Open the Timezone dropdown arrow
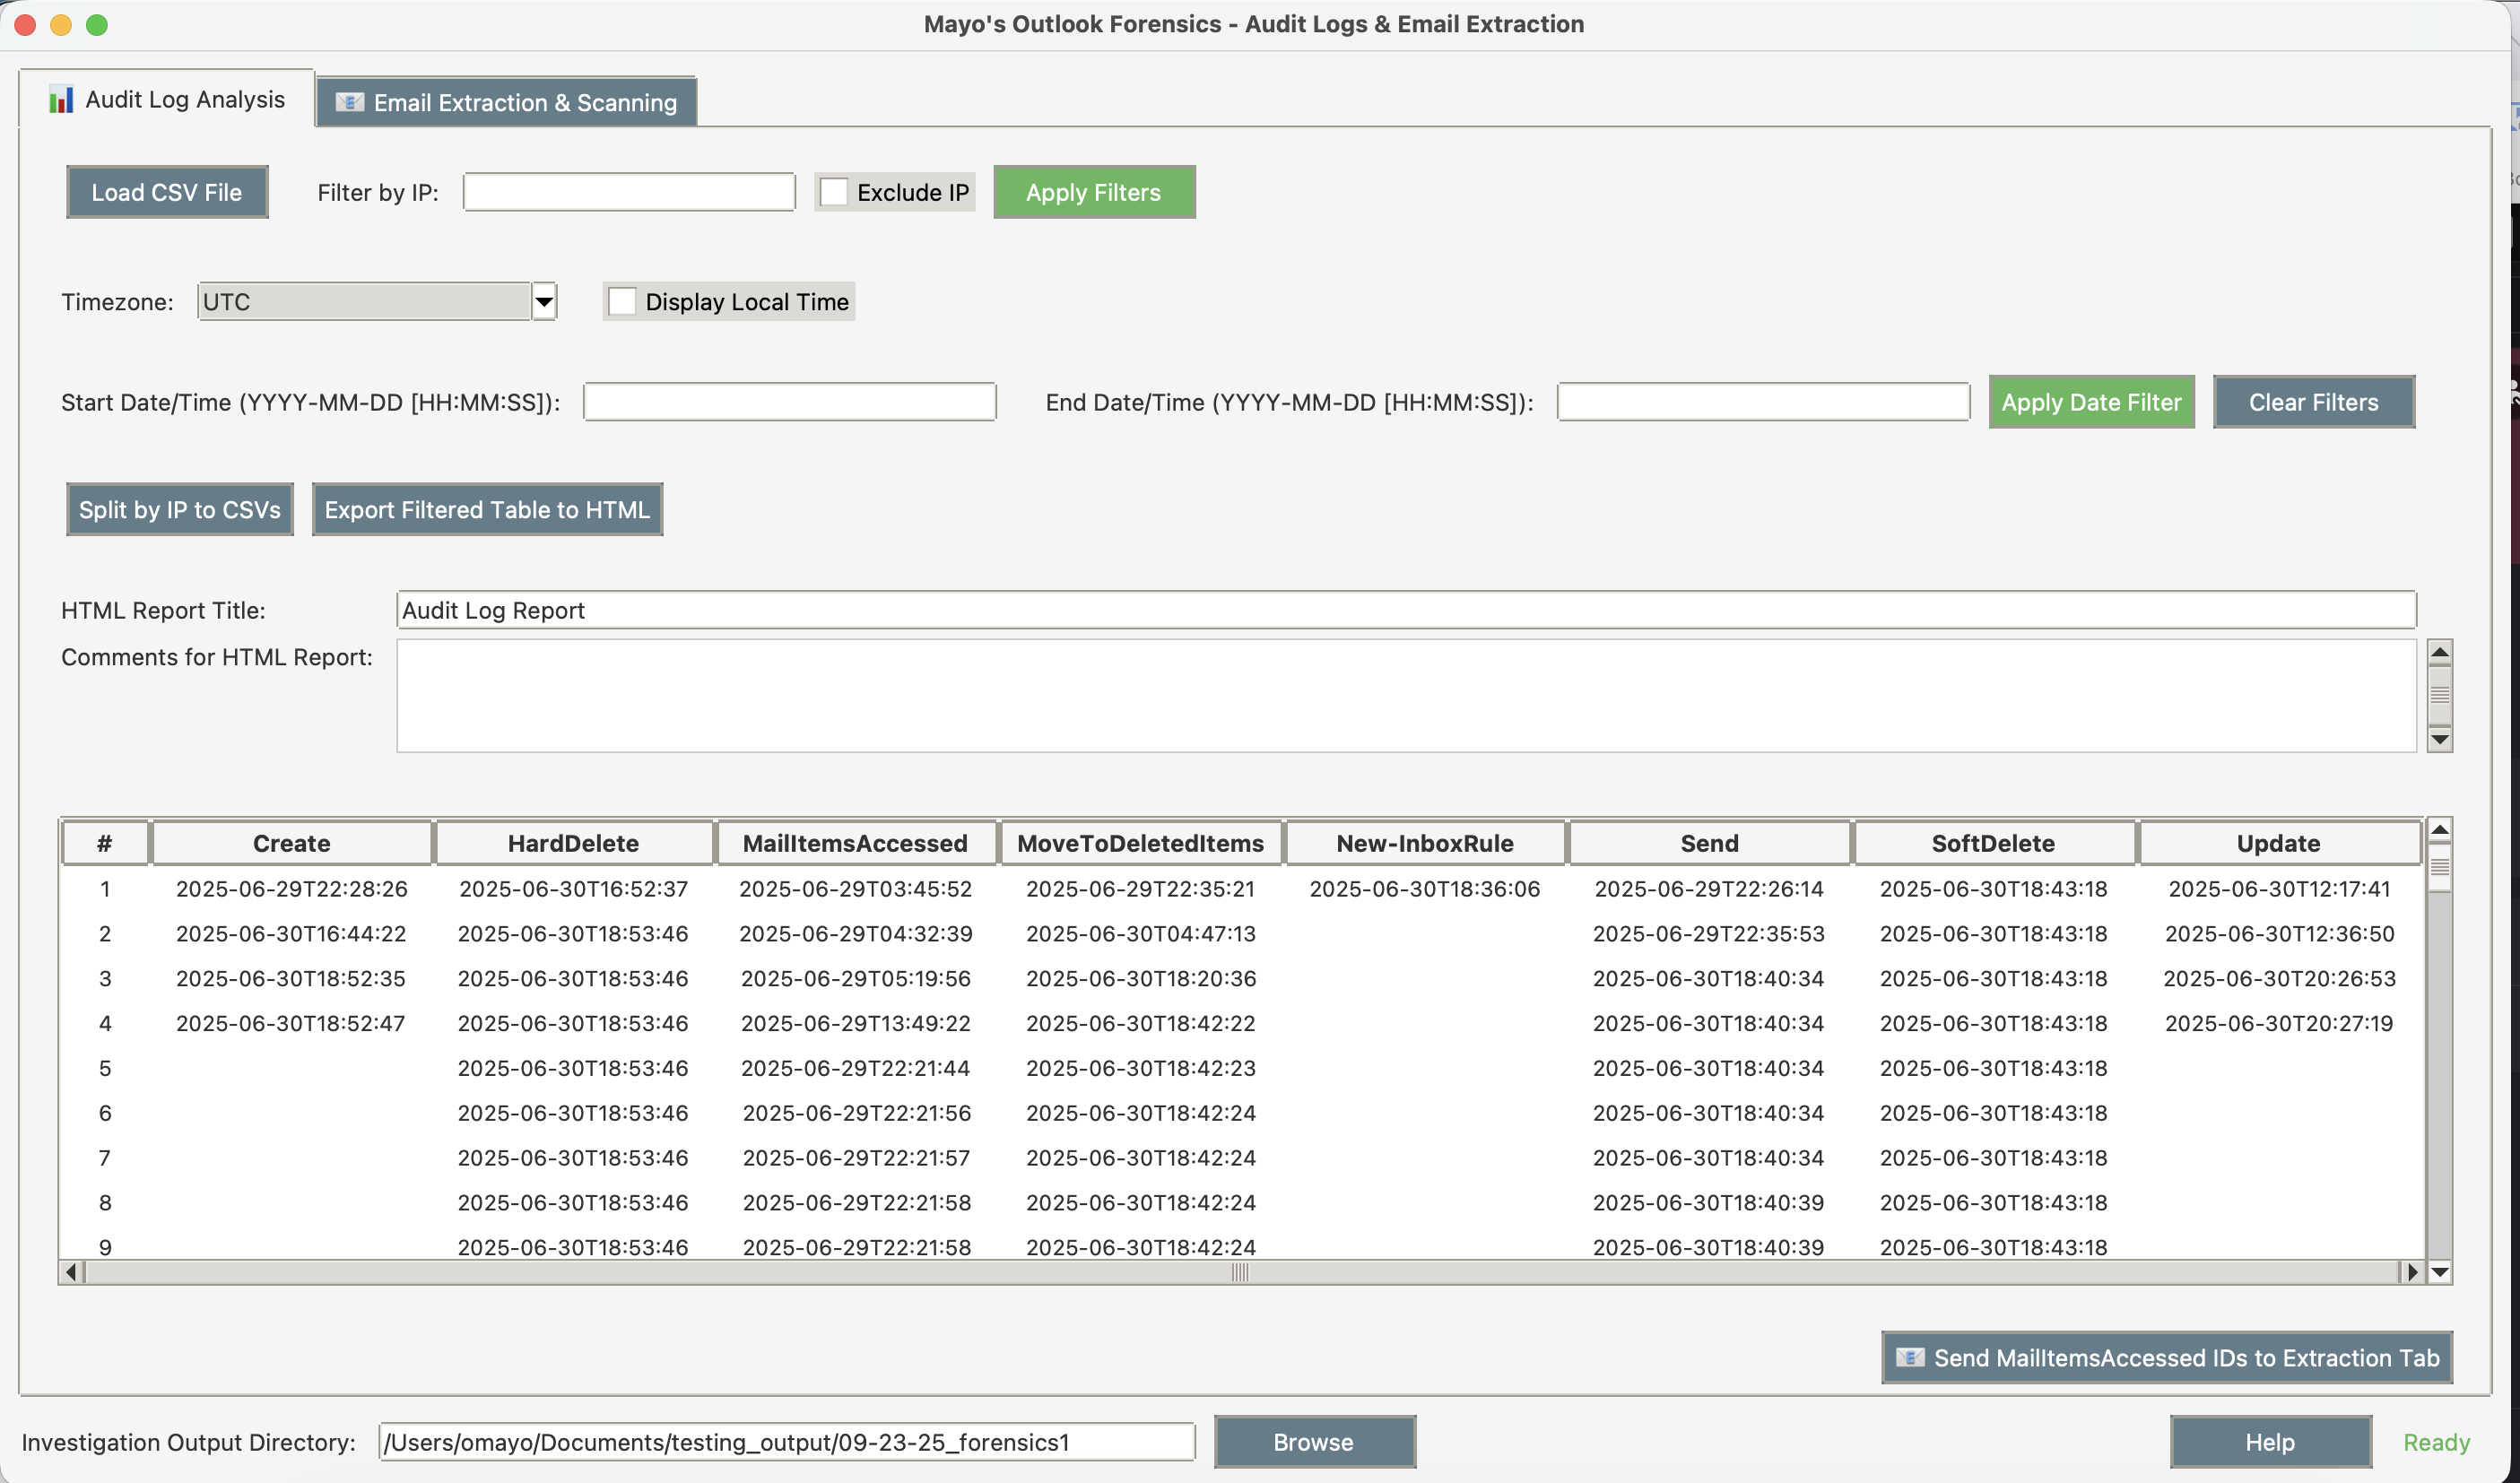2520x1483 pixels. click(544, 302)
